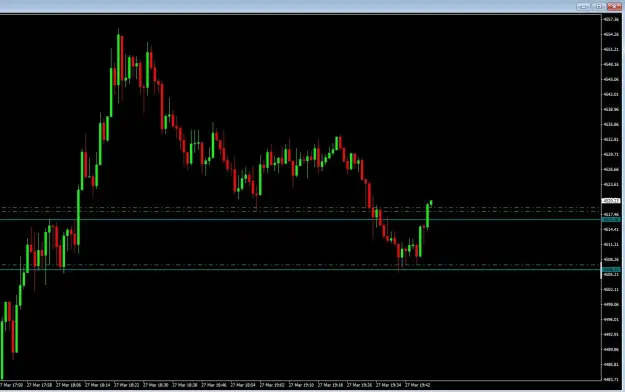The image size is (625, 392).
Task: Click the 4545.06 price label
Action: point(611,79)
